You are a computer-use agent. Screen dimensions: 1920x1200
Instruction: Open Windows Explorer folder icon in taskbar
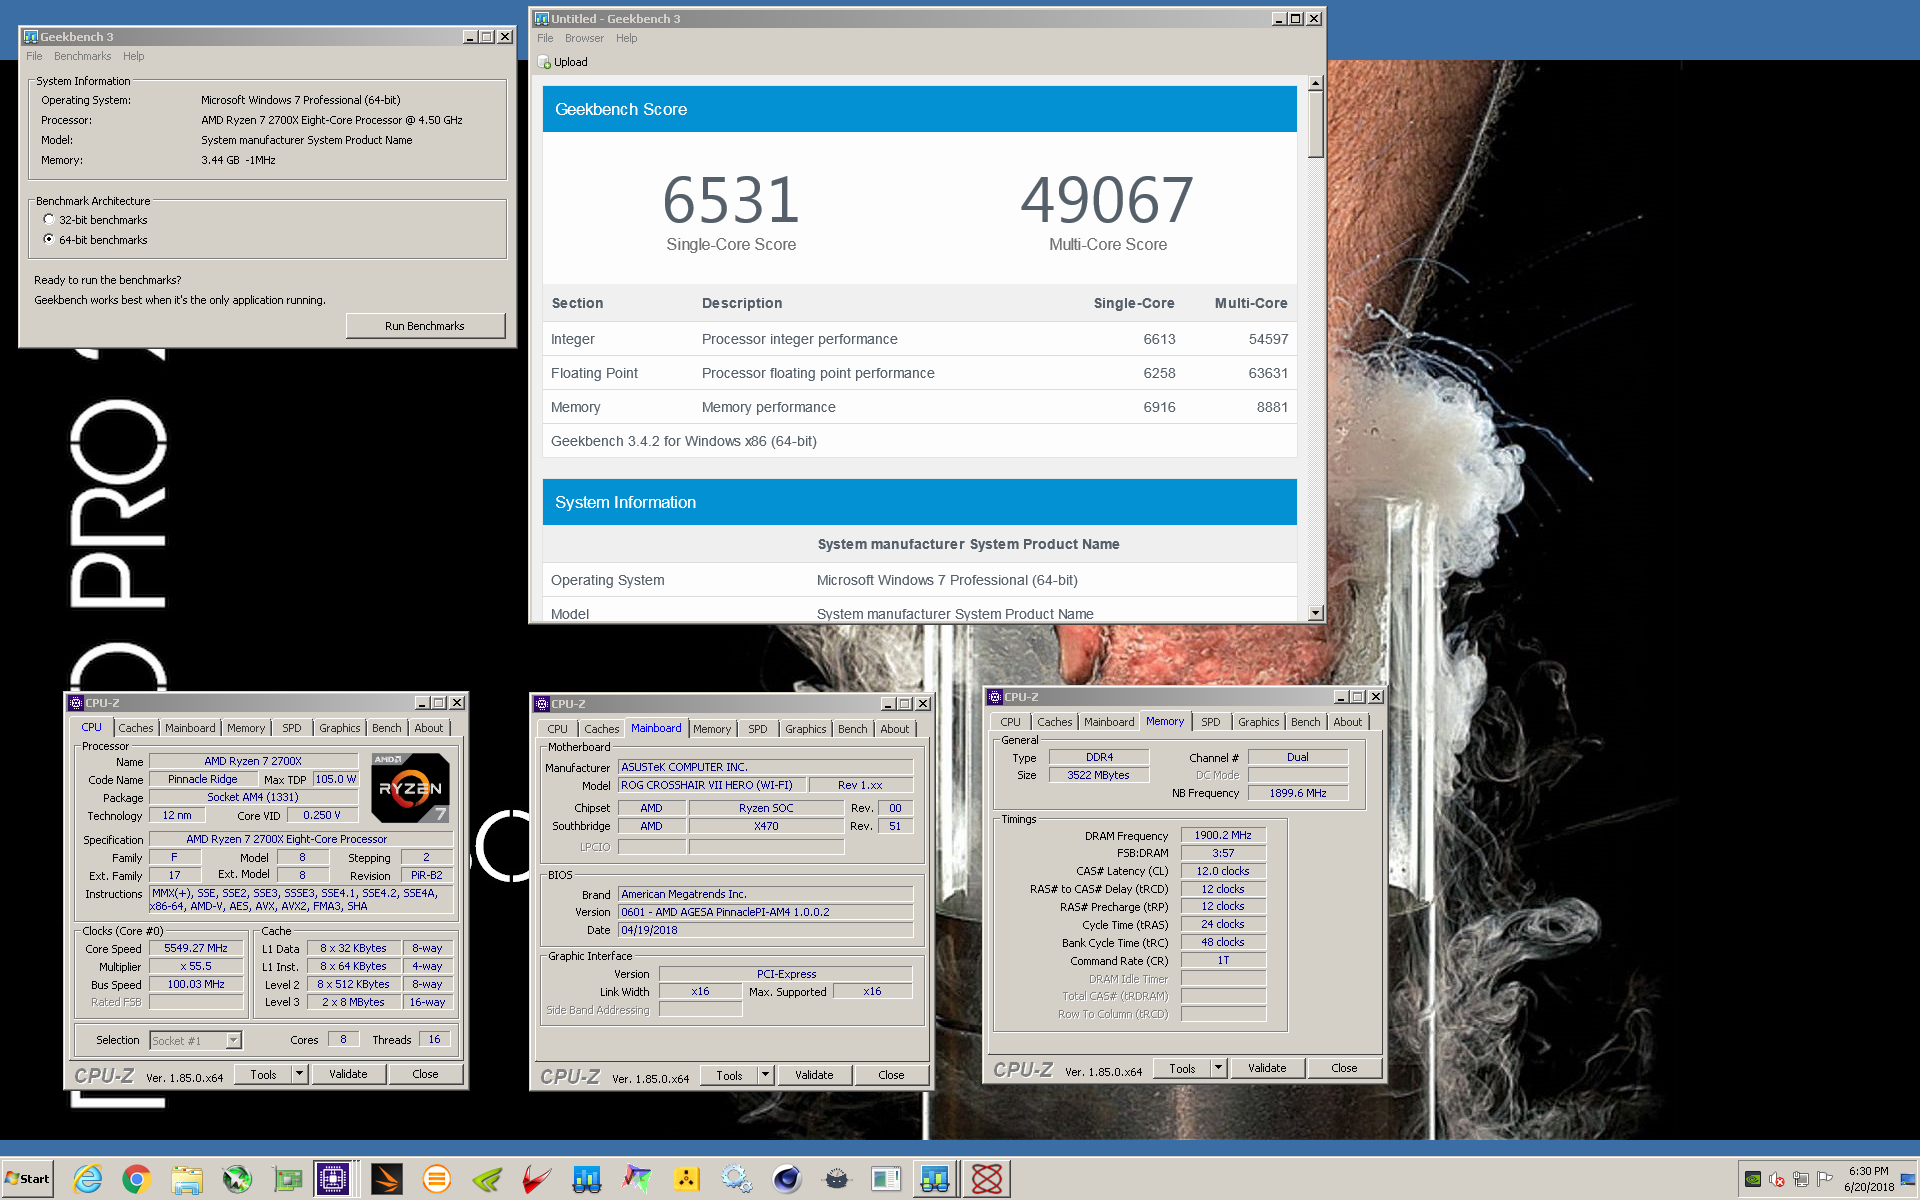click(x=187, y=1179)
